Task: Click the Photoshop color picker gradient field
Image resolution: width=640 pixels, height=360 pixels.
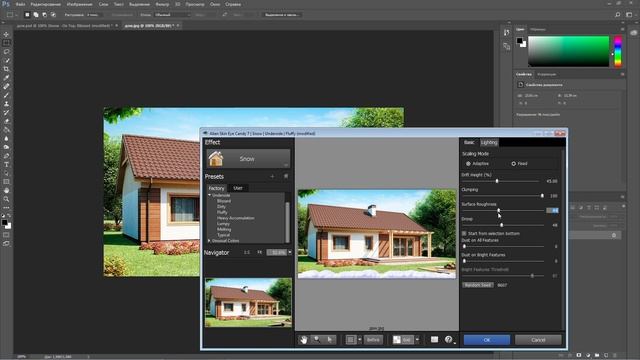Action: (568, 51)
